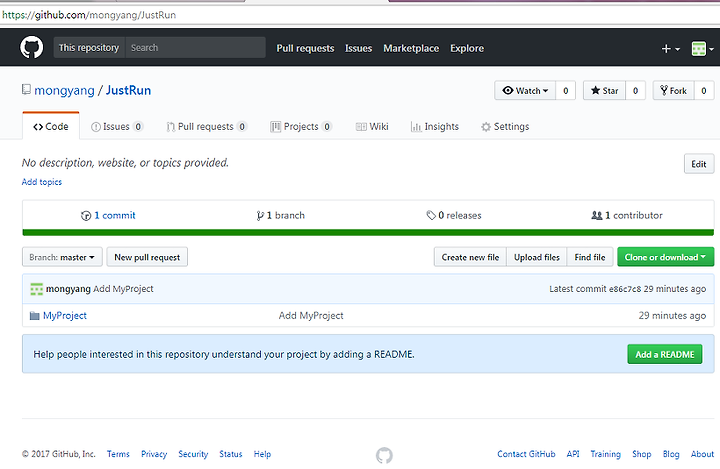
Task: Switch to the Issues tab
Action: (x=117, y=126)
